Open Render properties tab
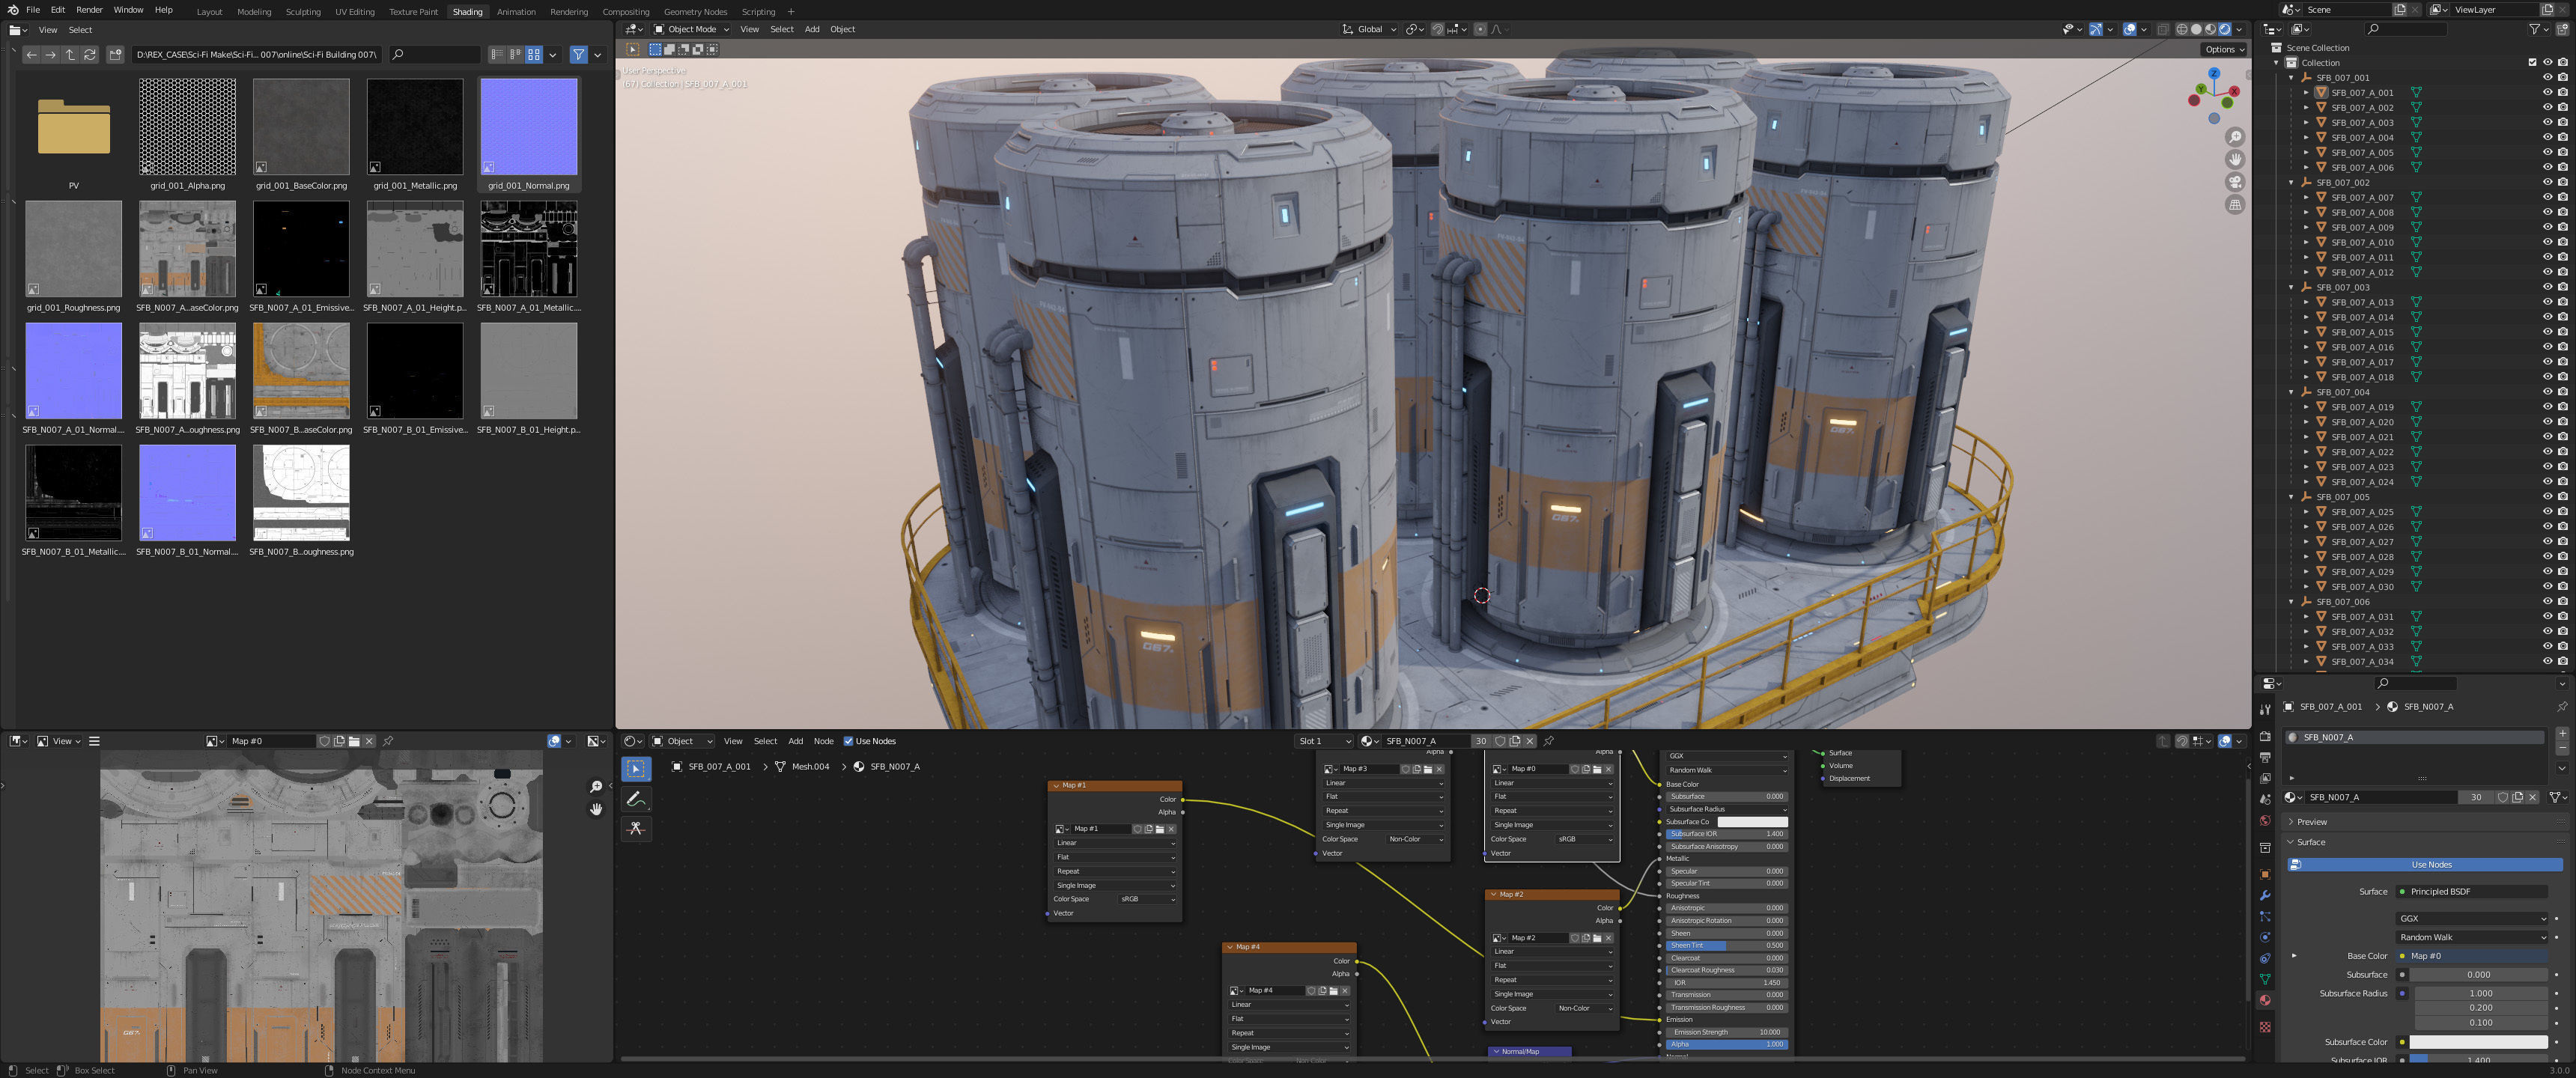Image resolution: width=2576 pixels, height=1078 pixels. (2265, 736)
